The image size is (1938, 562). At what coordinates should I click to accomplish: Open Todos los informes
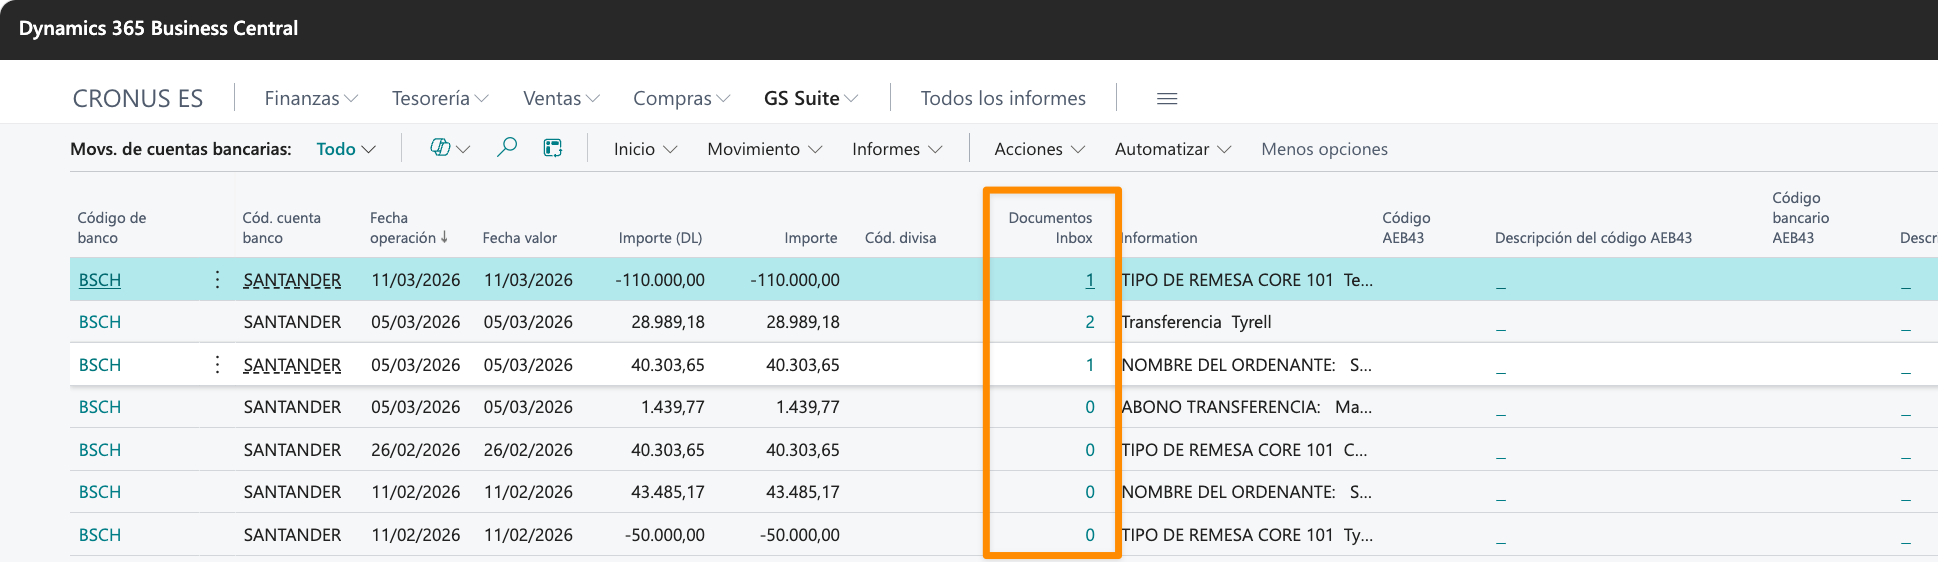(1003, 98)
